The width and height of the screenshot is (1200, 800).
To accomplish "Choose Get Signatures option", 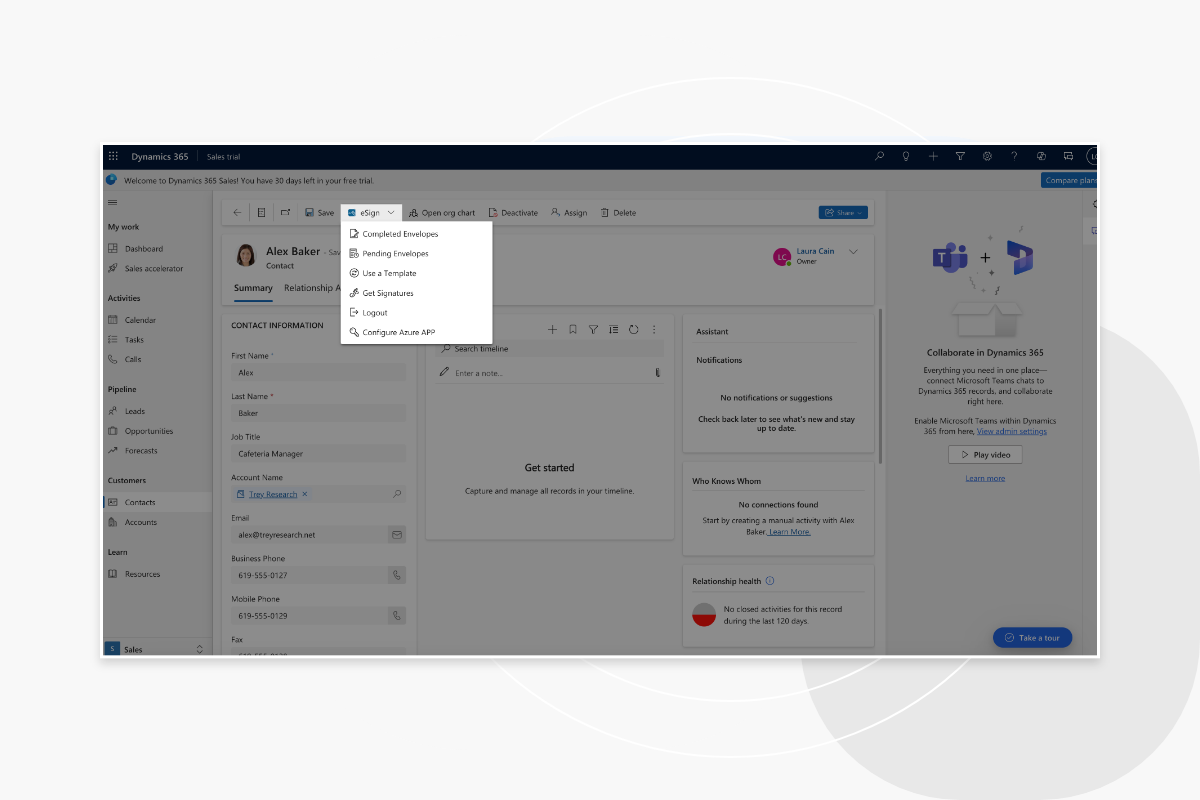I will pyautogui.click(x=416, y=293).
